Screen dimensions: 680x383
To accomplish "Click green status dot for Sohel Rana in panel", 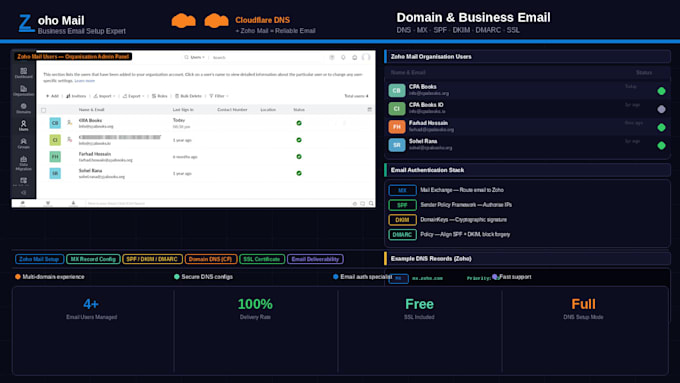I will (x=661, y=146).
